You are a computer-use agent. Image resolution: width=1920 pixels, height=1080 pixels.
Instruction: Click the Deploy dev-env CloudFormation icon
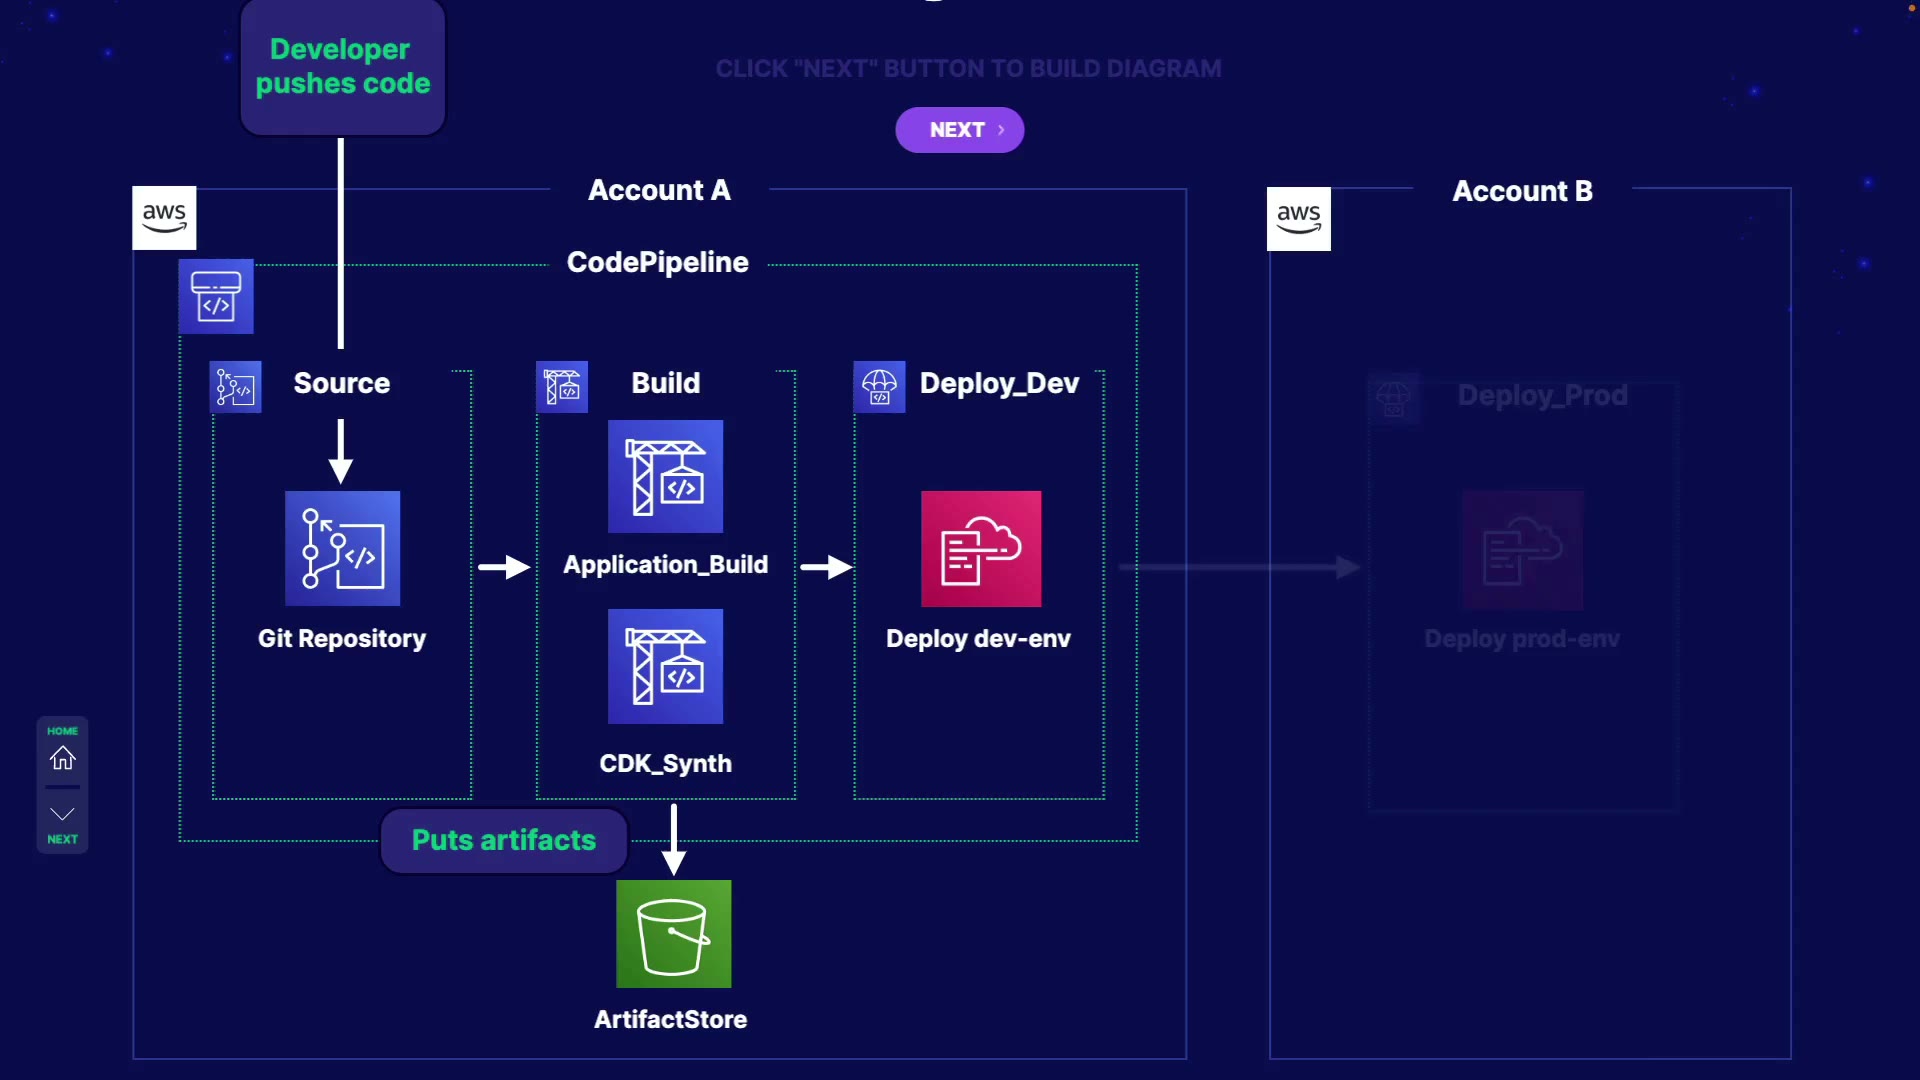(x=980, y=548)
